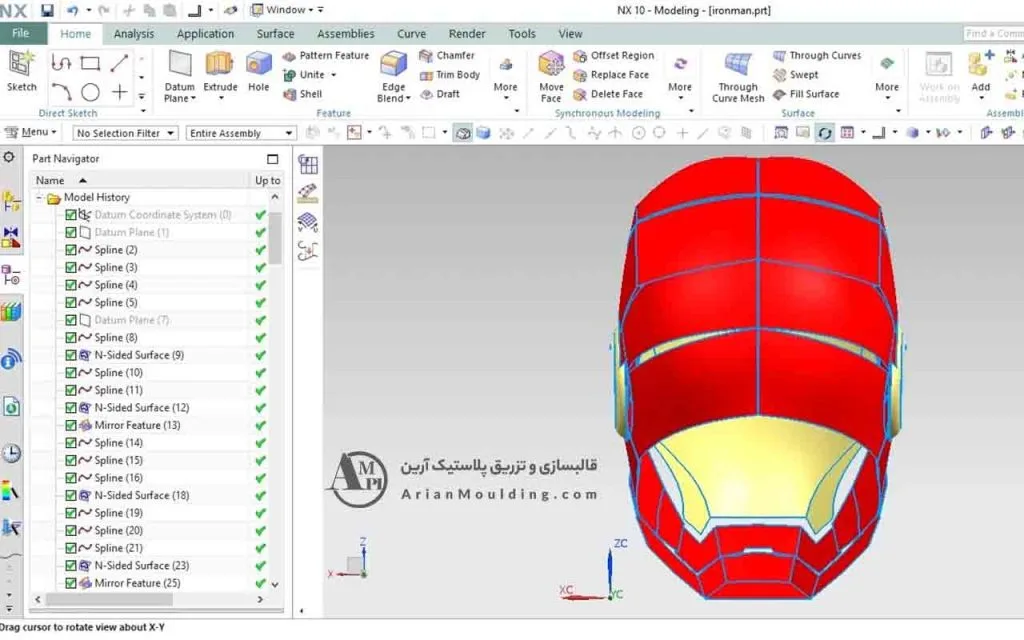
Task: Collapse the Model History tree node
Action: click(40, 198)
